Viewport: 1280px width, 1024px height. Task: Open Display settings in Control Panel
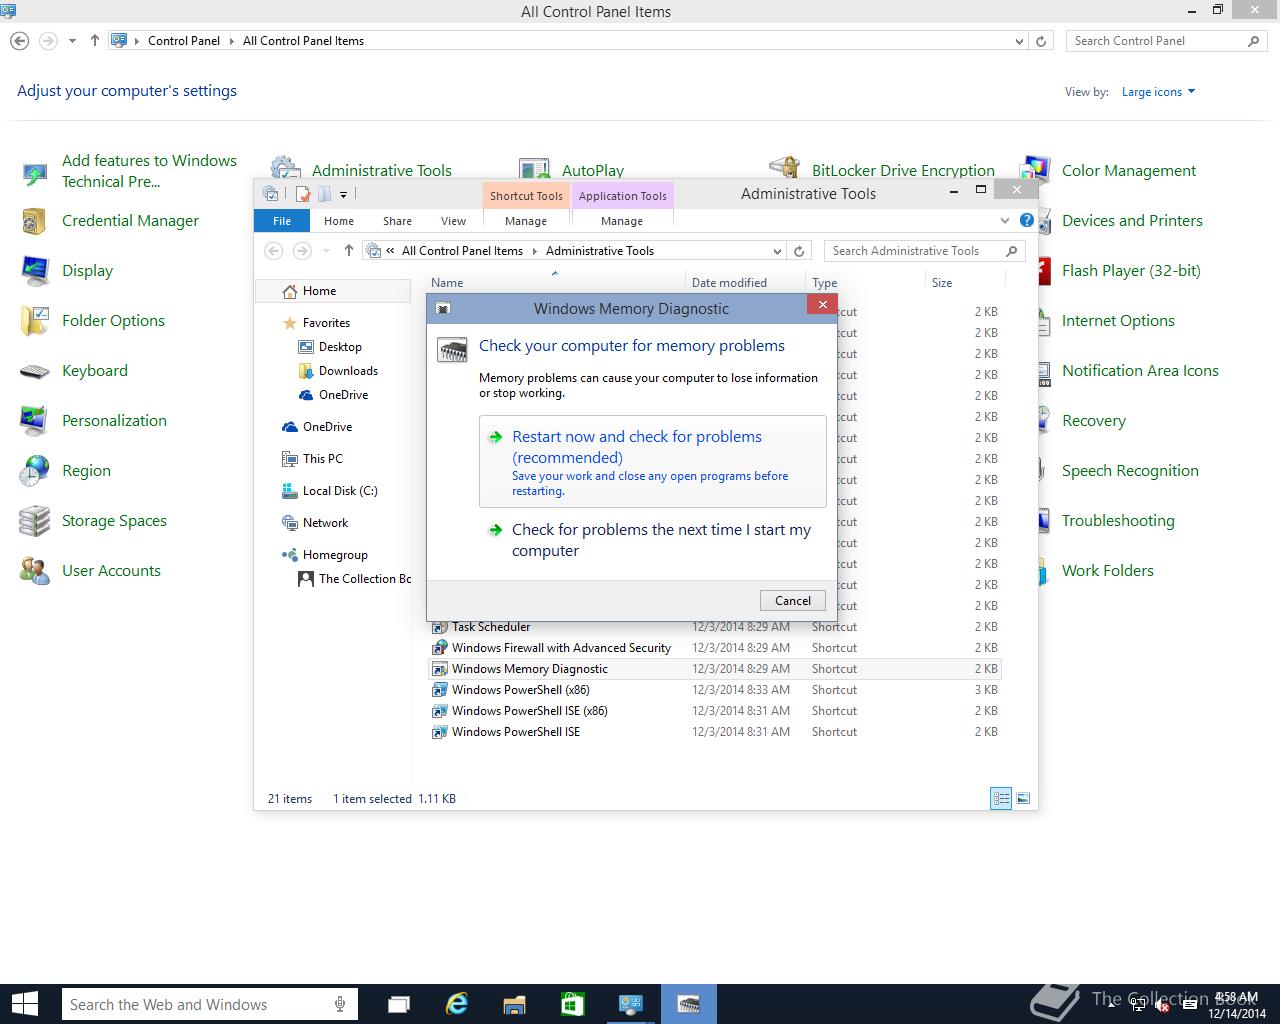click(x=87, y=271)
